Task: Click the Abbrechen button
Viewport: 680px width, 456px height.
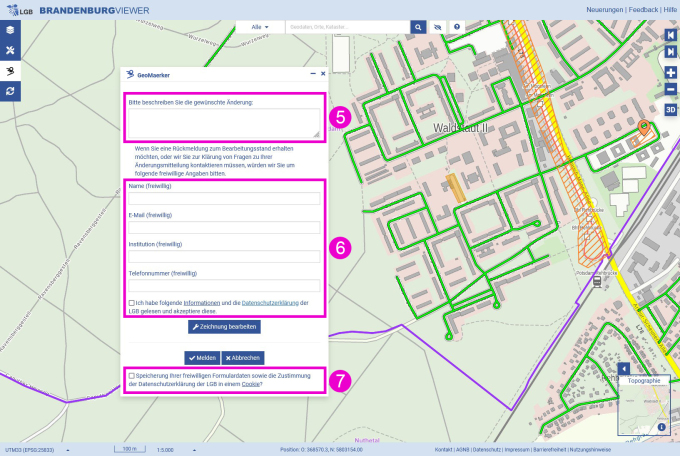Action: pyautogui.click(x=243, y=358)
